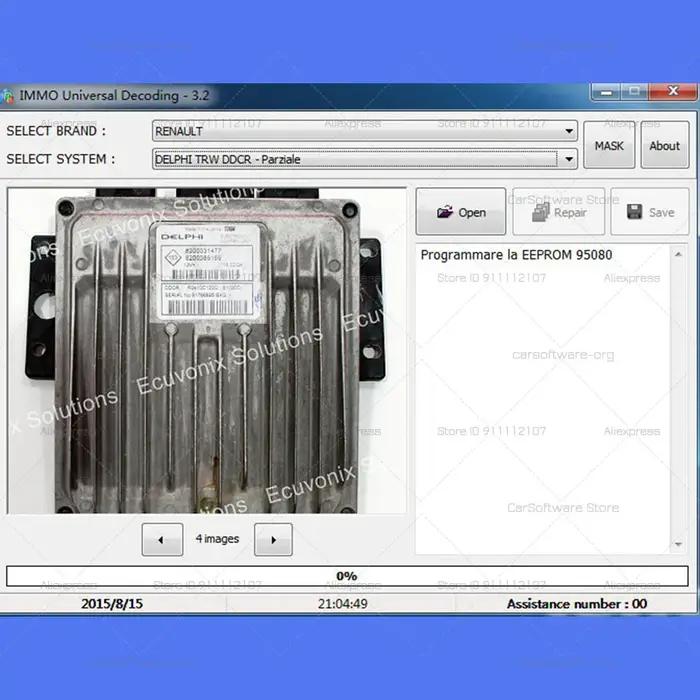Expand the SELECT BRAND dropdown arrow
The image size is (700, 700).
[569, 131]
